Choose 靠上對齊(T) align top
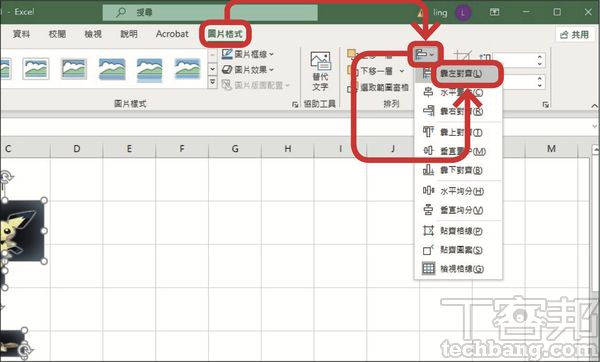Screen dimensions: 600x362 coord(458,132)
